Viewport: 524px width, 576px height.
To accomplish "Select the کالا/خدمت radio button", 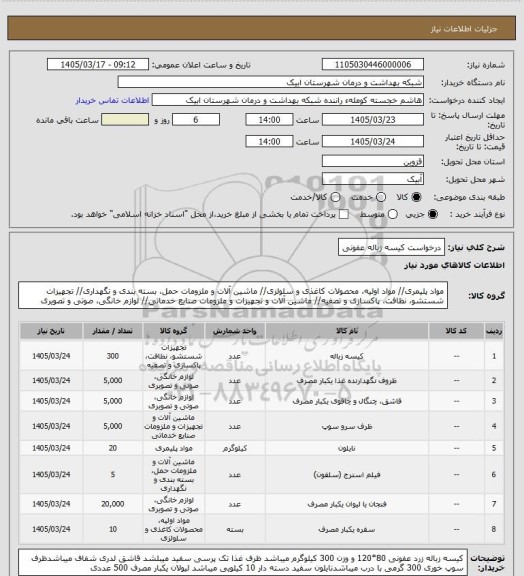I will 335,197.
